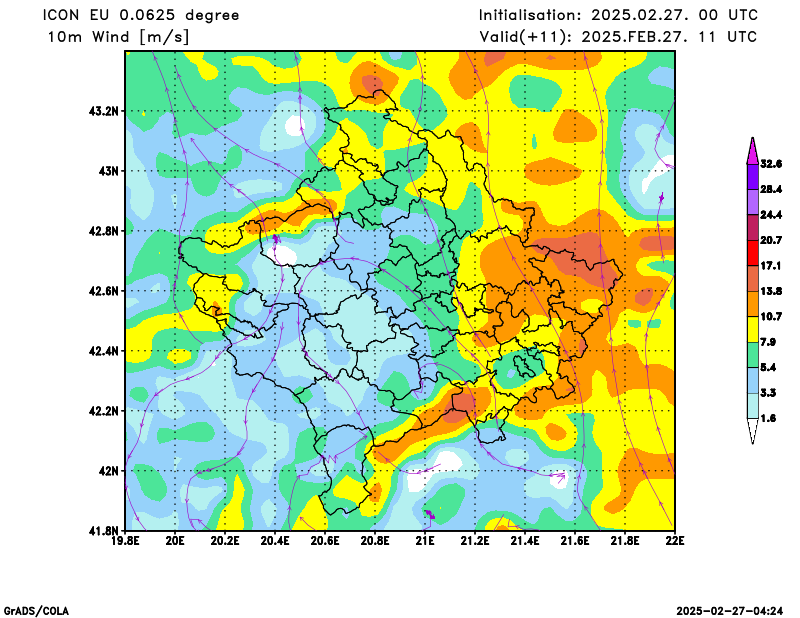Select the "21.8E" longitude label
The image size is (800, 618).
[x=625, y=540]
